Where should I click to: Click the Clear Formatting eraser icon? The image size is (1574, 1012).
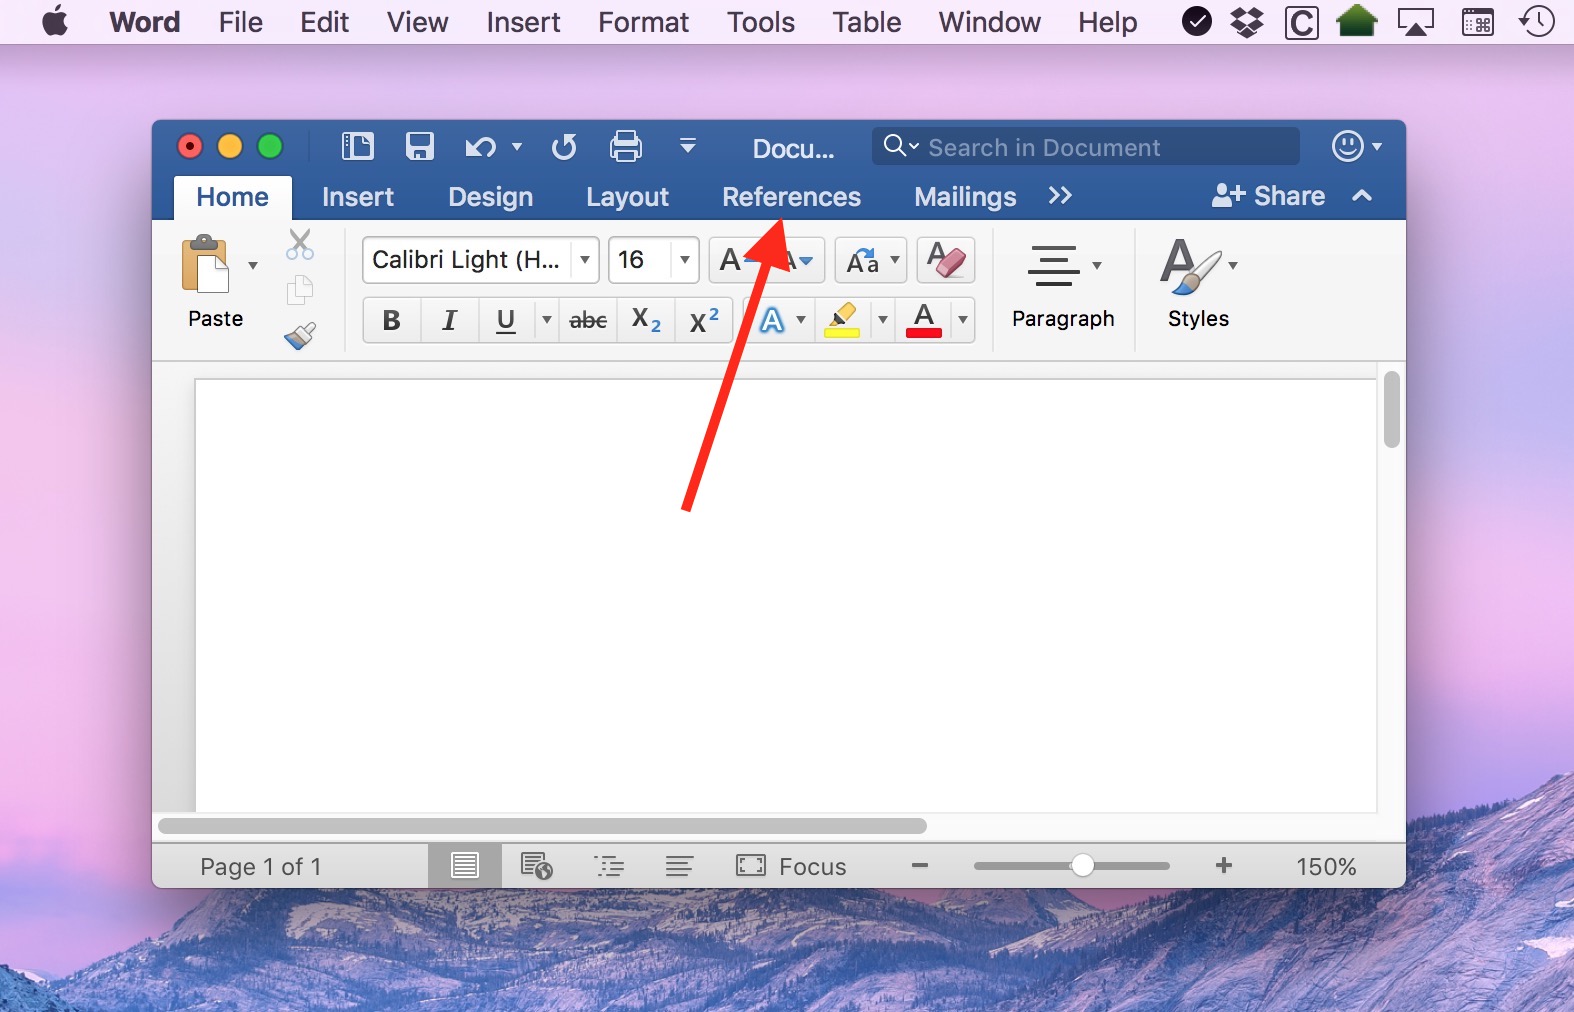click(x=945, y=261)
